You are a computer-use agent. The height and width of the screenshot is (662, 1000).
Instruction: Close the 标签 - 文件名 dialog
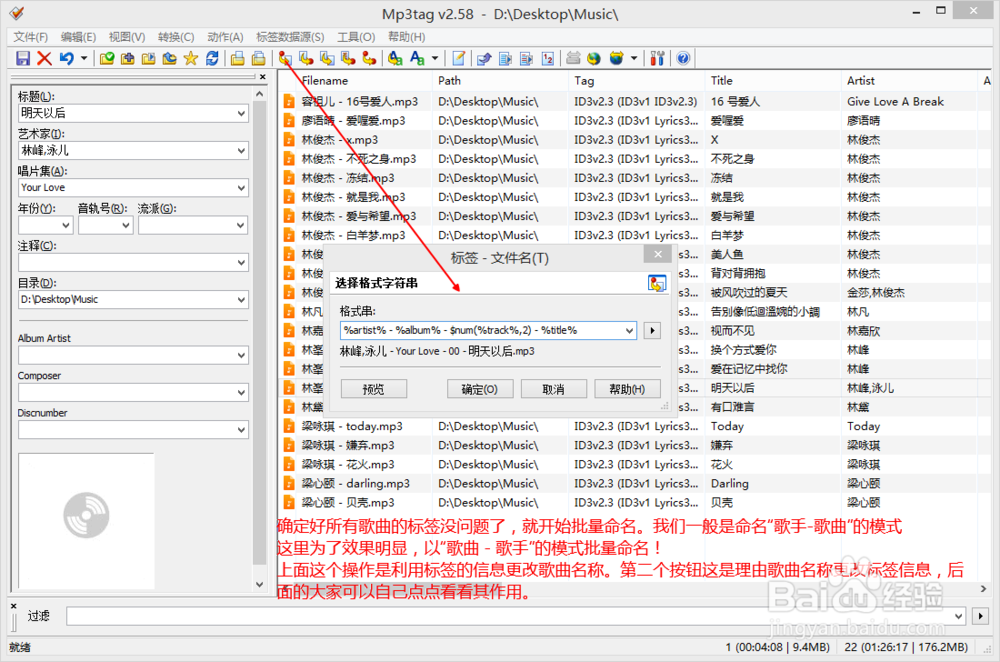[x=658, y=254]
